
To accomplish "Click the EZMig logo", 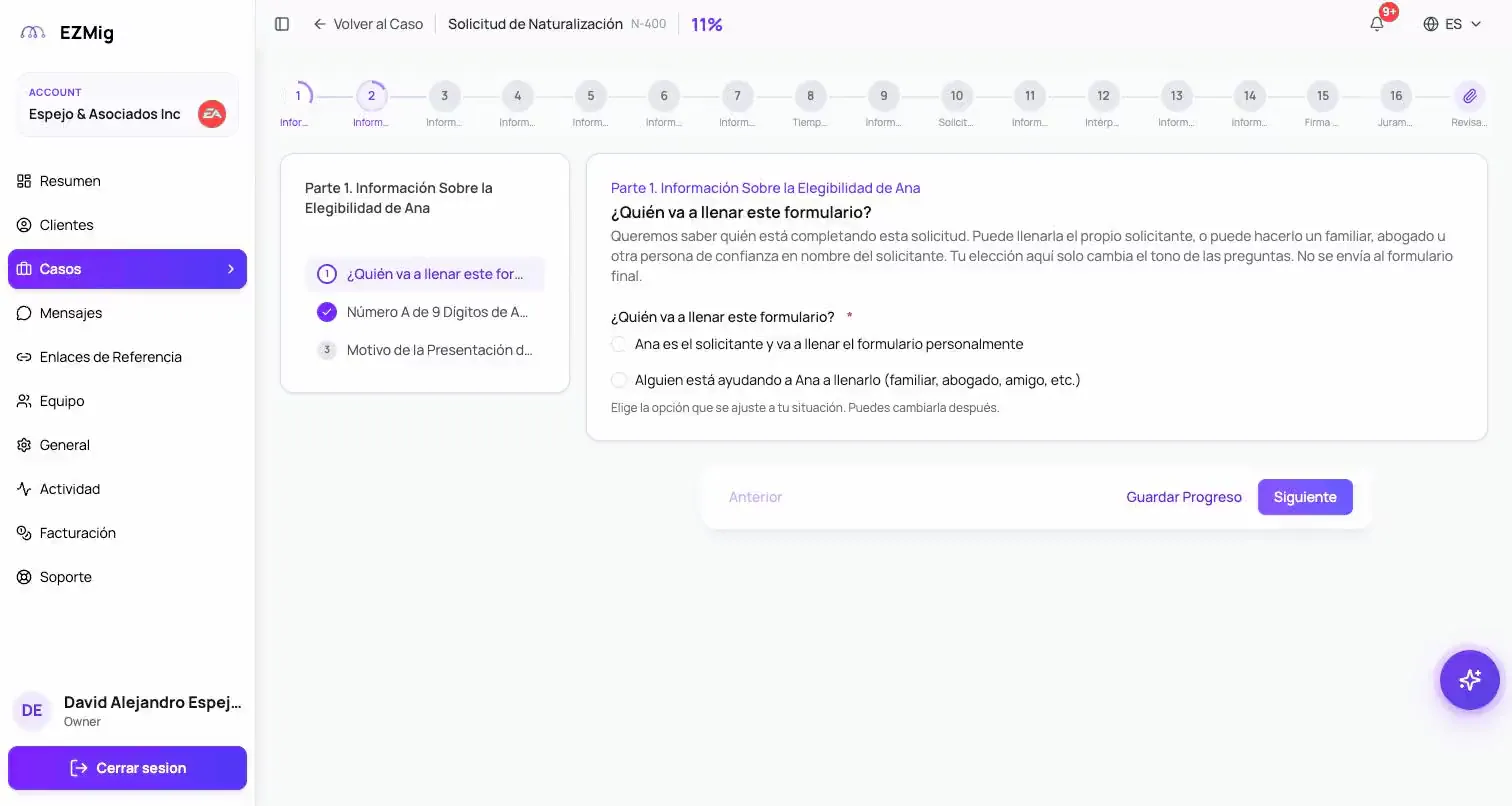I will (67, 33).
